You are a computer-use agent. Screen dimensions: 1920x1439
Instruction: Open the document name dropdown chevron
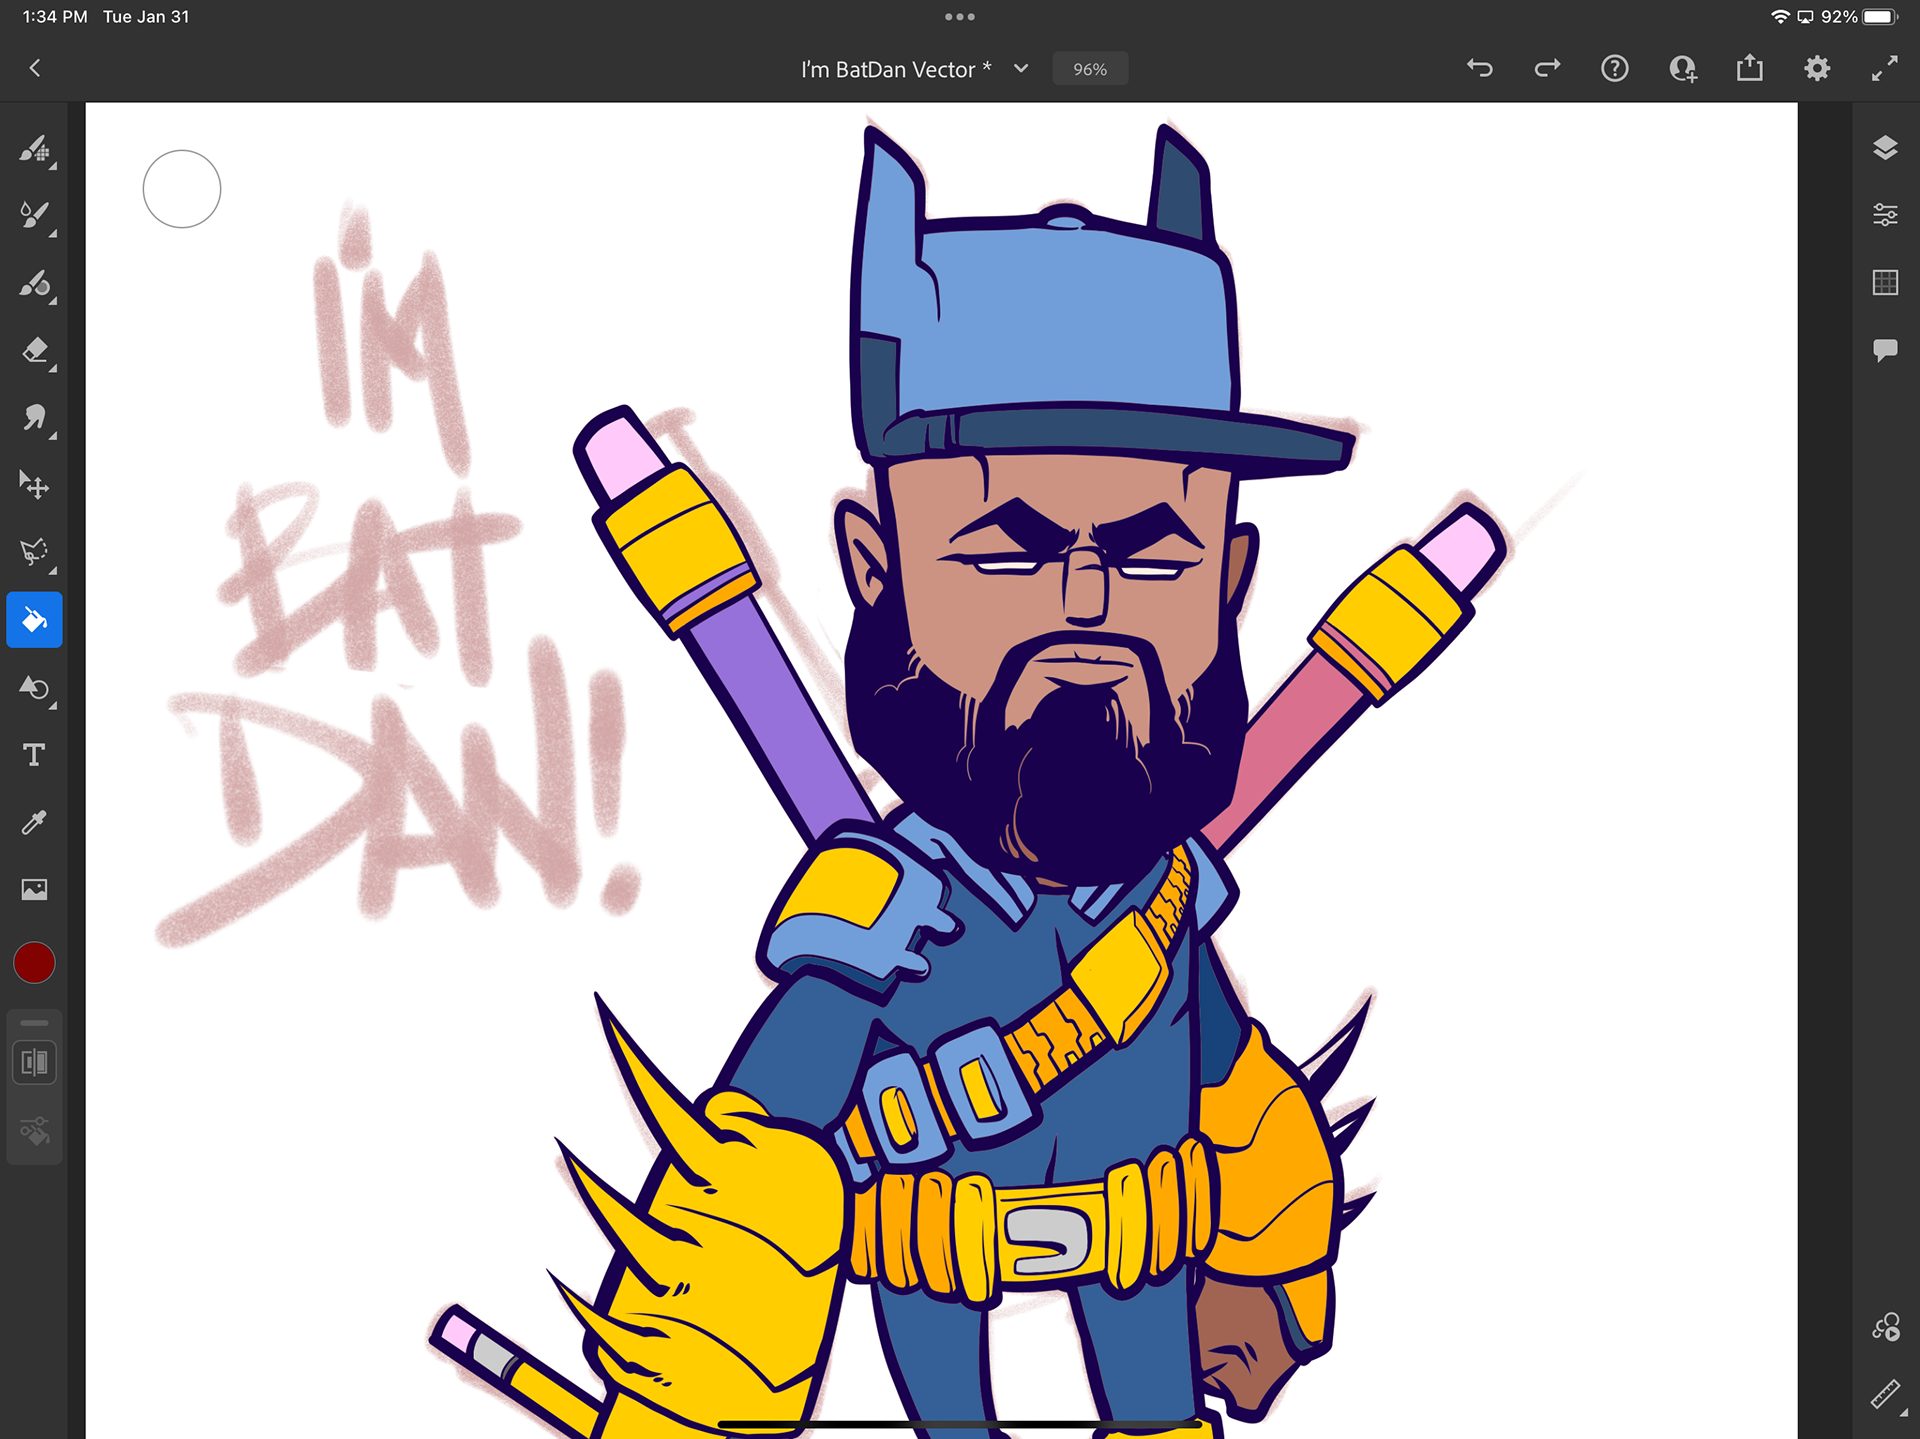[x=1021, y=69]
